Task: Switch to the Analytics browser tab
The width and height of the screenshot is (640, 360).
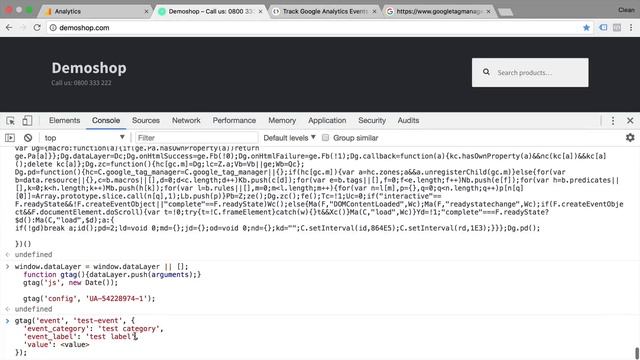Action: [x=95, y=11]
